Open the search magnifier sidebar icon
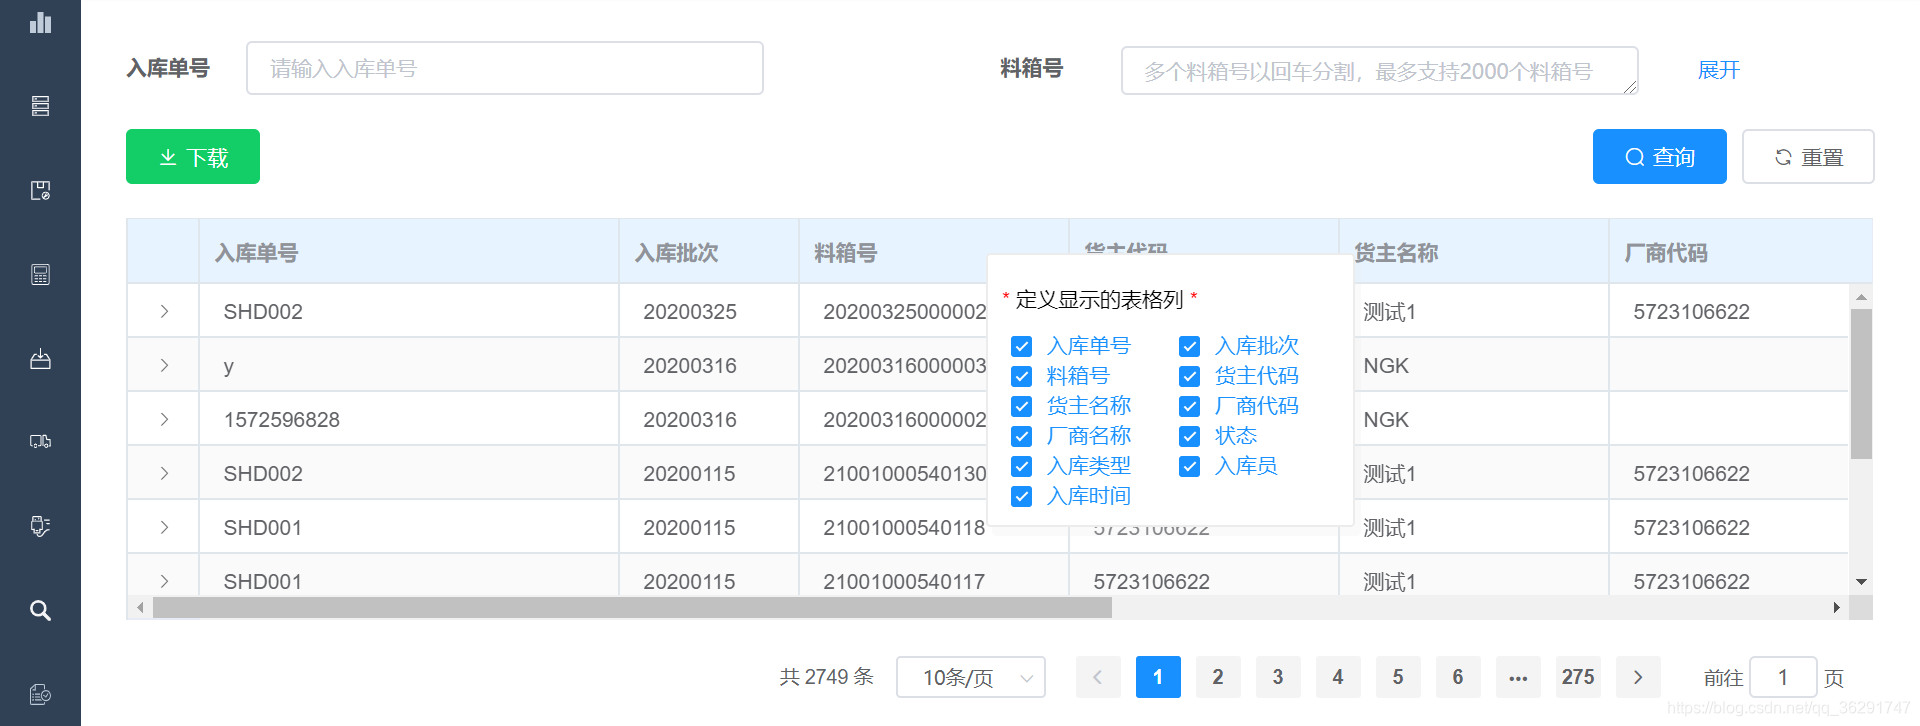The width and height of the screenshot is (1920, 726). (40, 610)
